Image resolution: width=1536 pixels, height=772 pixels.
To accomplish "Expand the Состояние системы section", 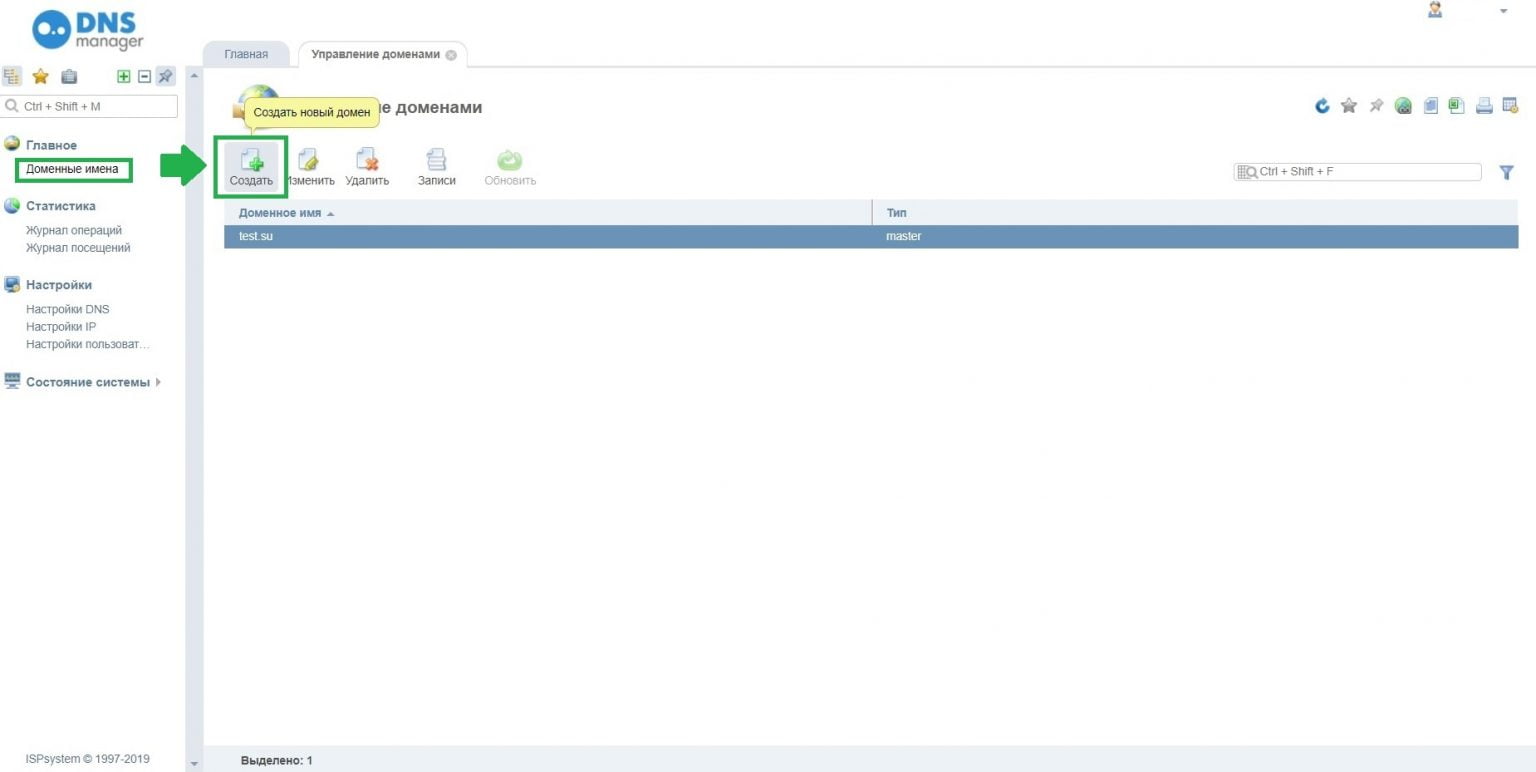I will (88, 382).
